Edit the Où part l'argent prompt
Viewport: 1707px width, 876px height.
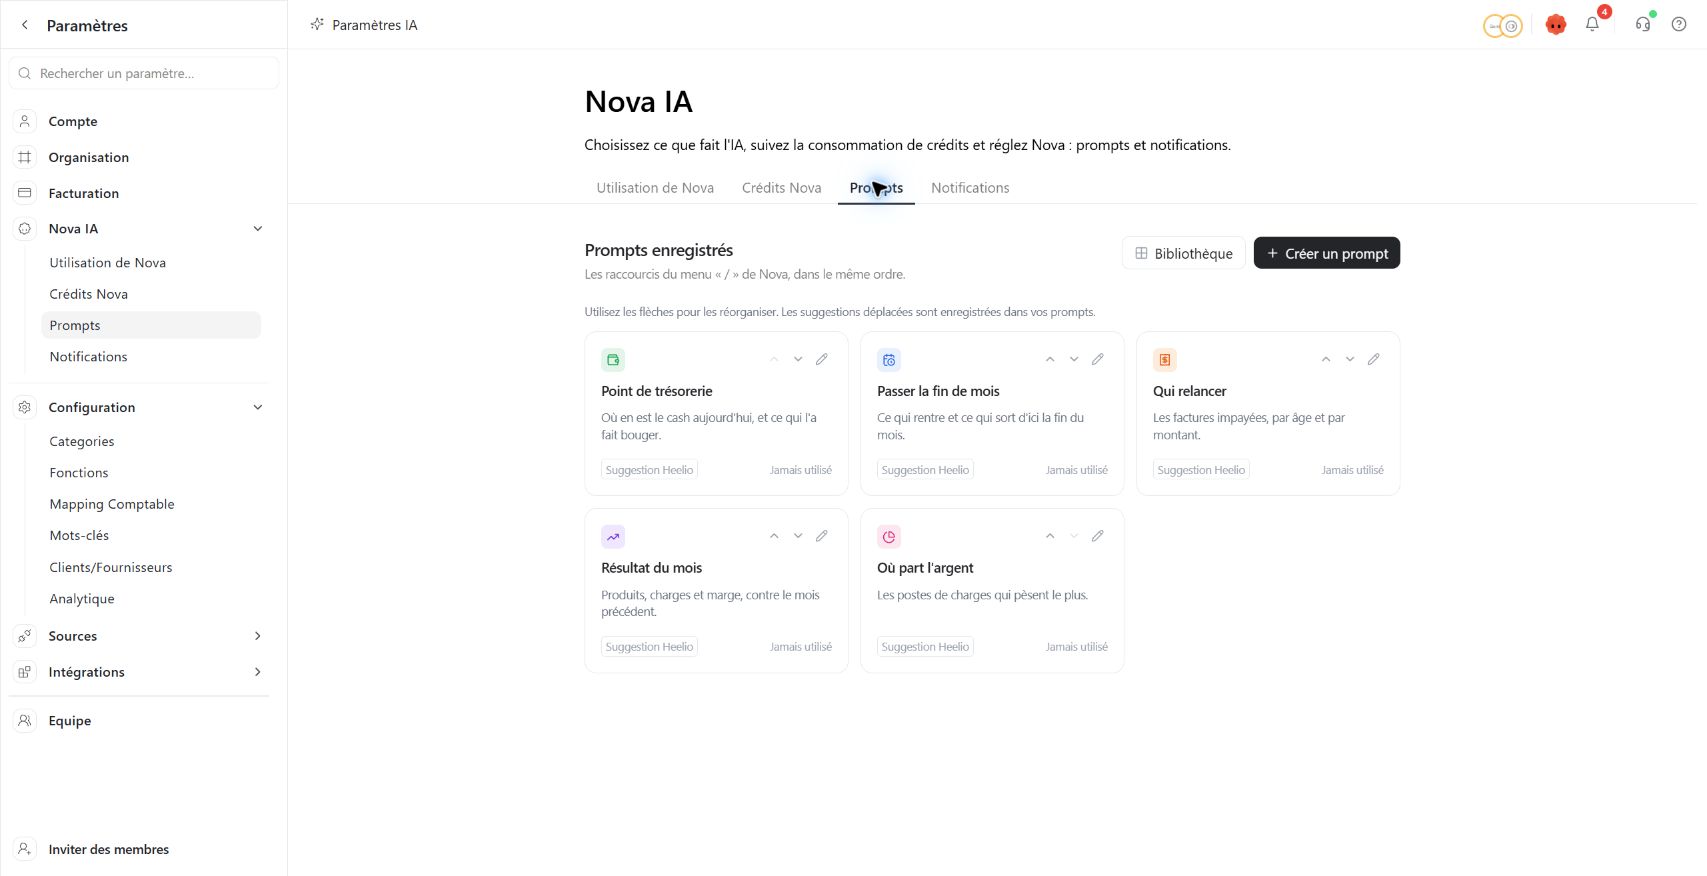point(1098,536)
